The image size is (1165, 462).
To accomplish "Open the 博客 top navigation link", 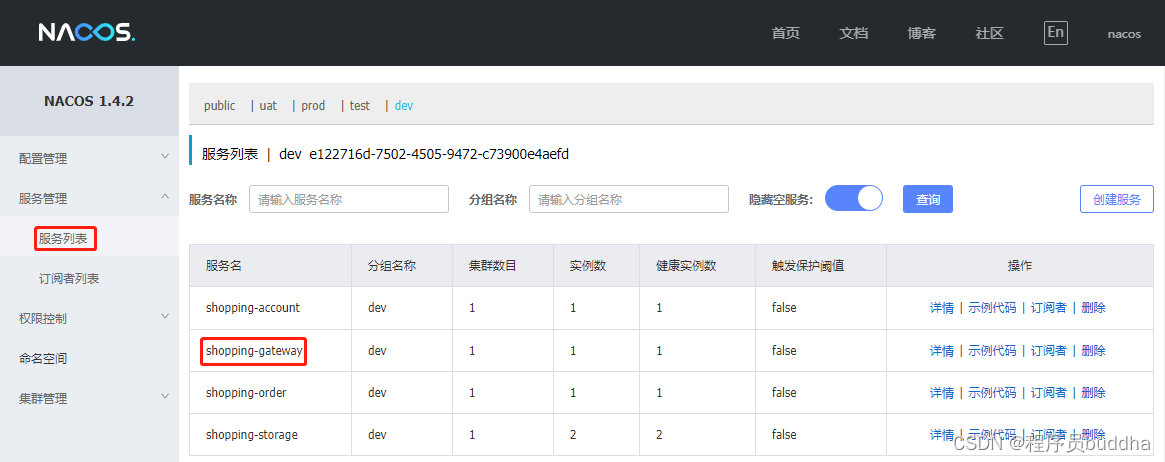I will (921, 33).
